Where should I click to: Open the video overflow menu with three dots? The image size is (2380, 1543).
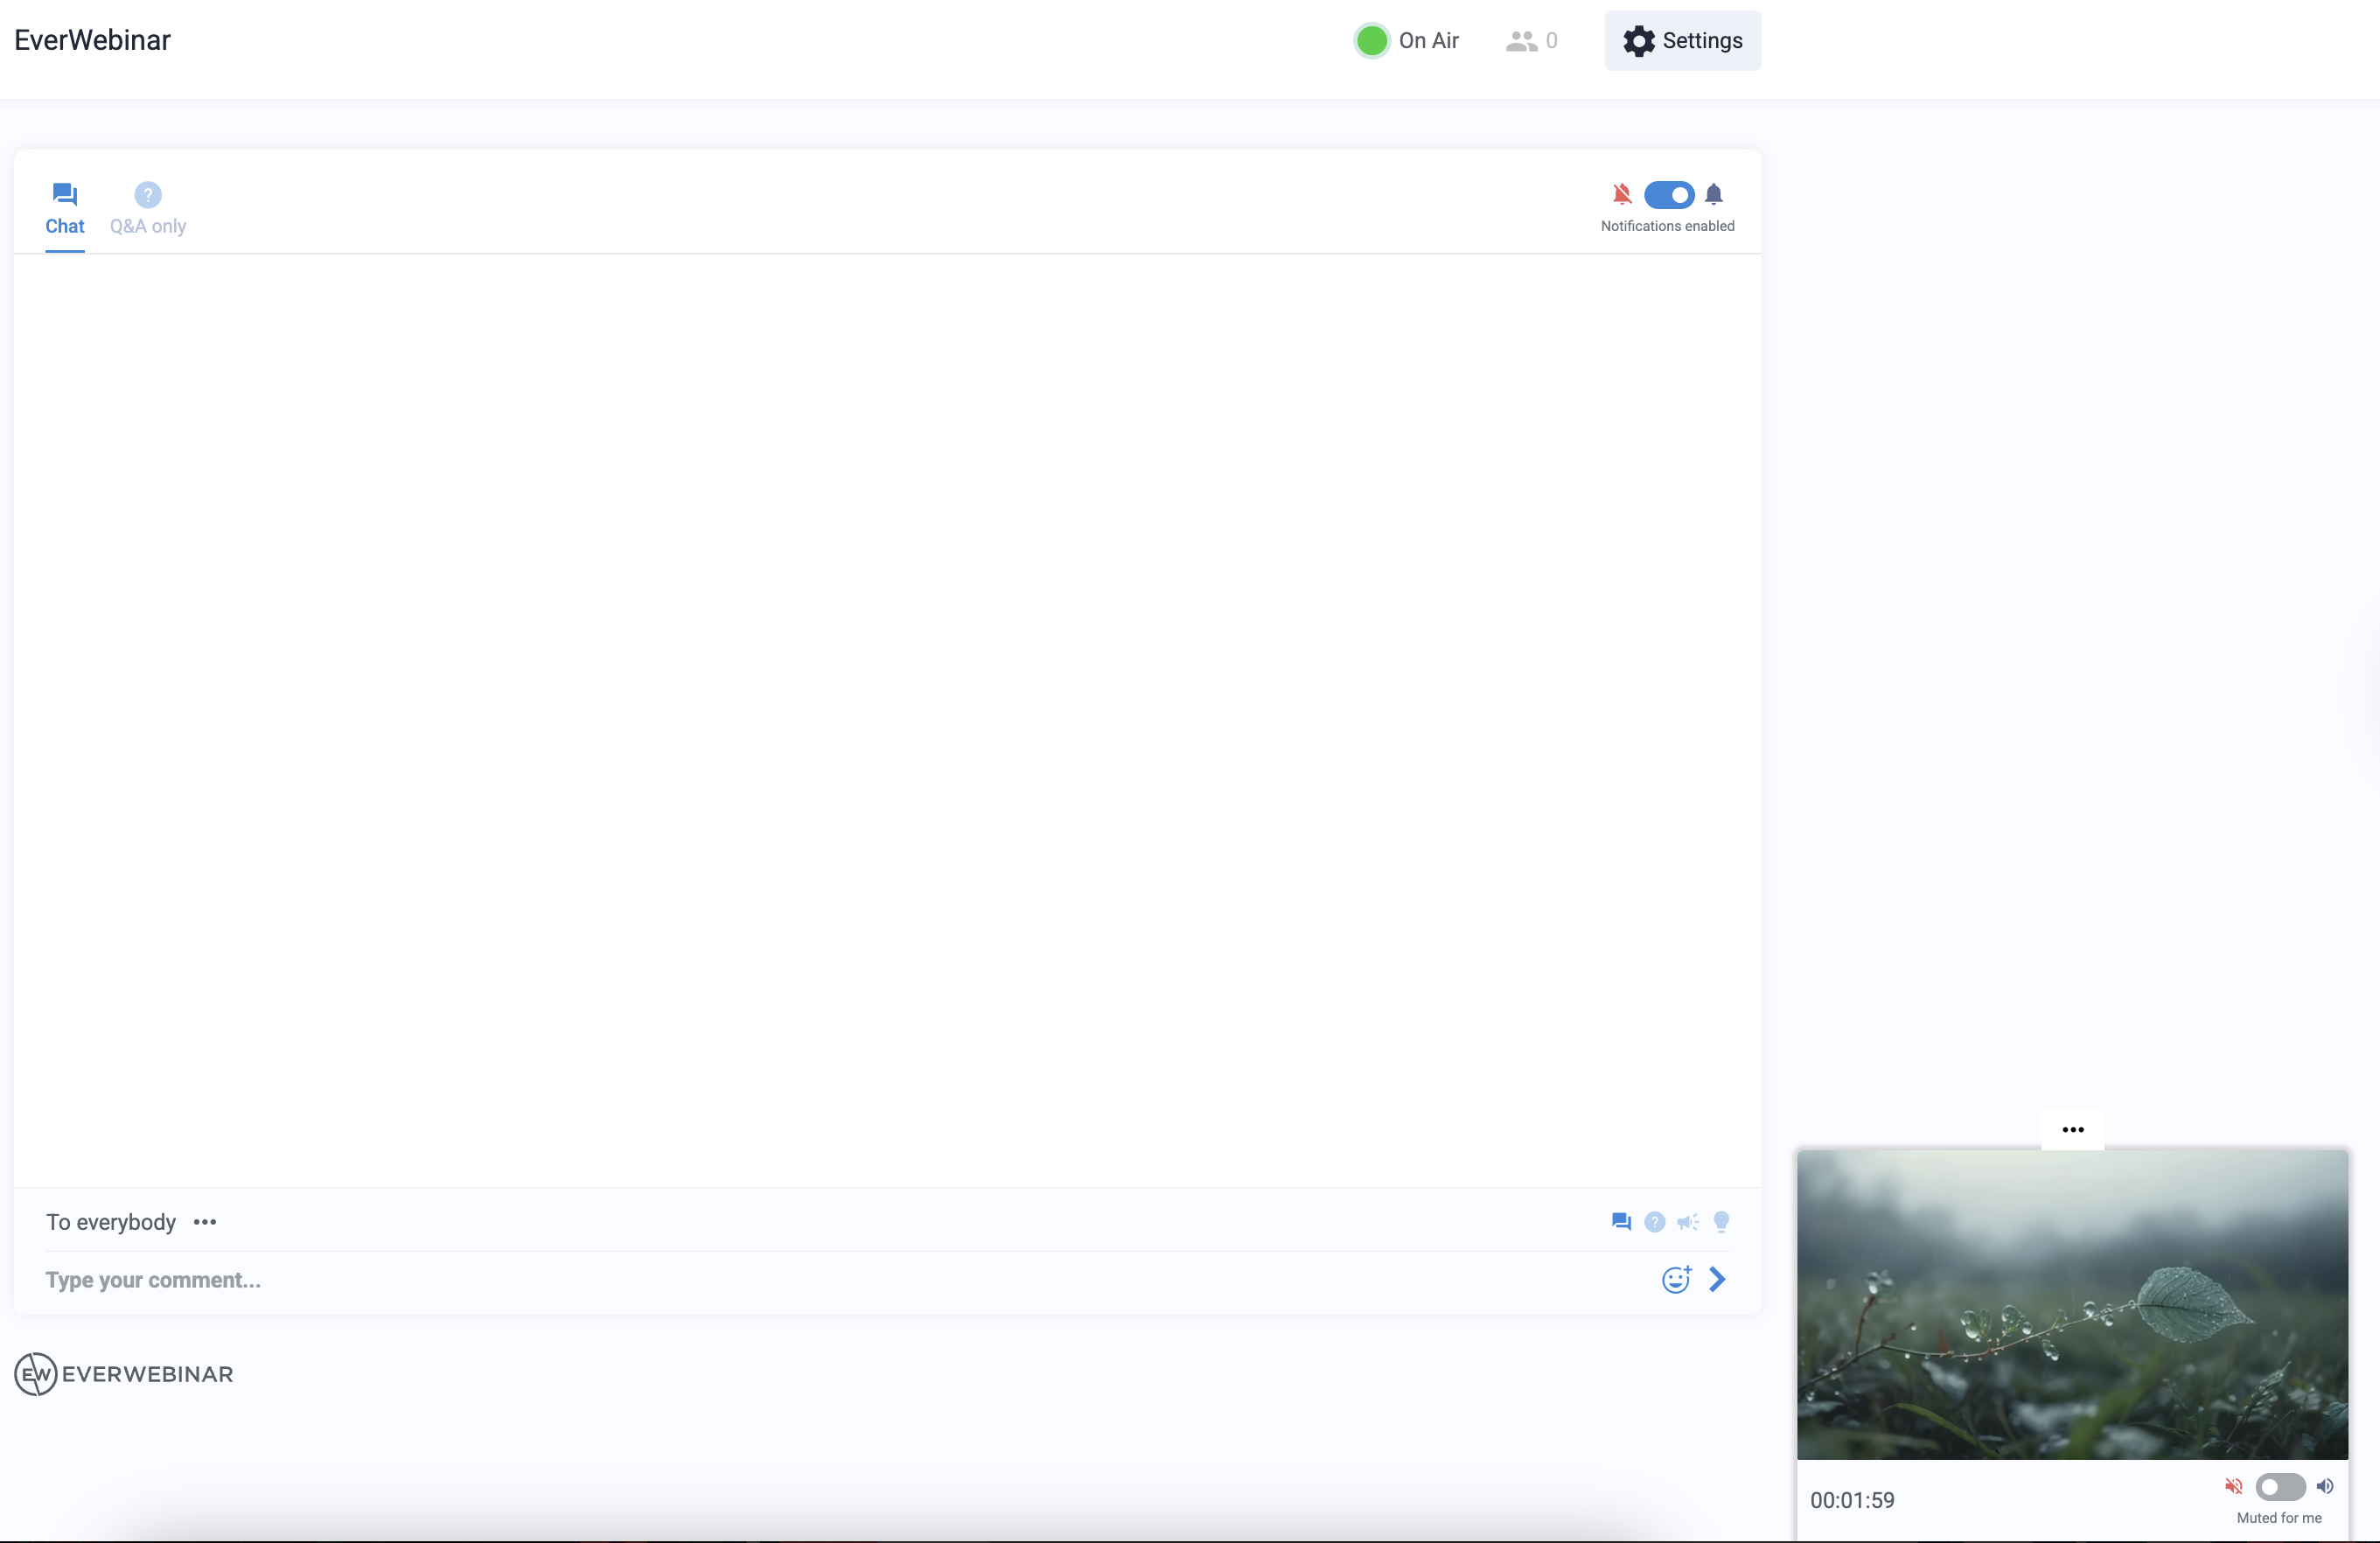[x=2072, y=1130]
